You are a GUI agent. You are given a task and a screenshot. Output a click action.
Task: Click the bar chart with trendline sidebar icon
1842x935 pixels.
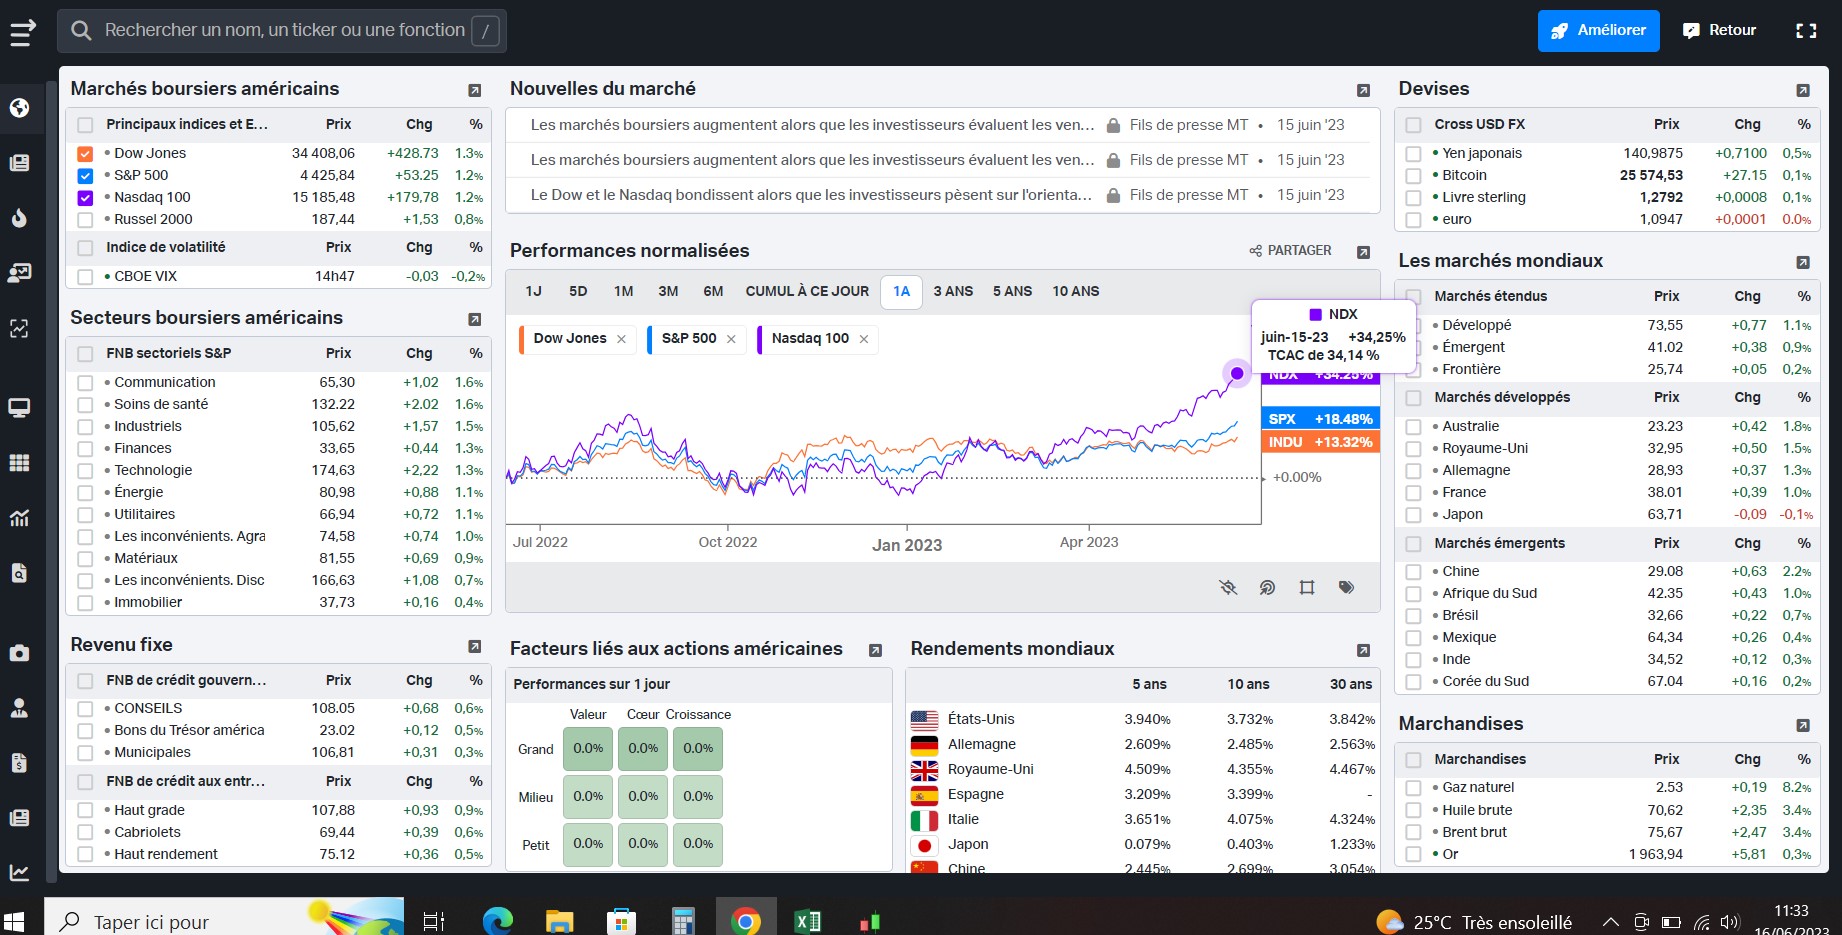point(19,518)
